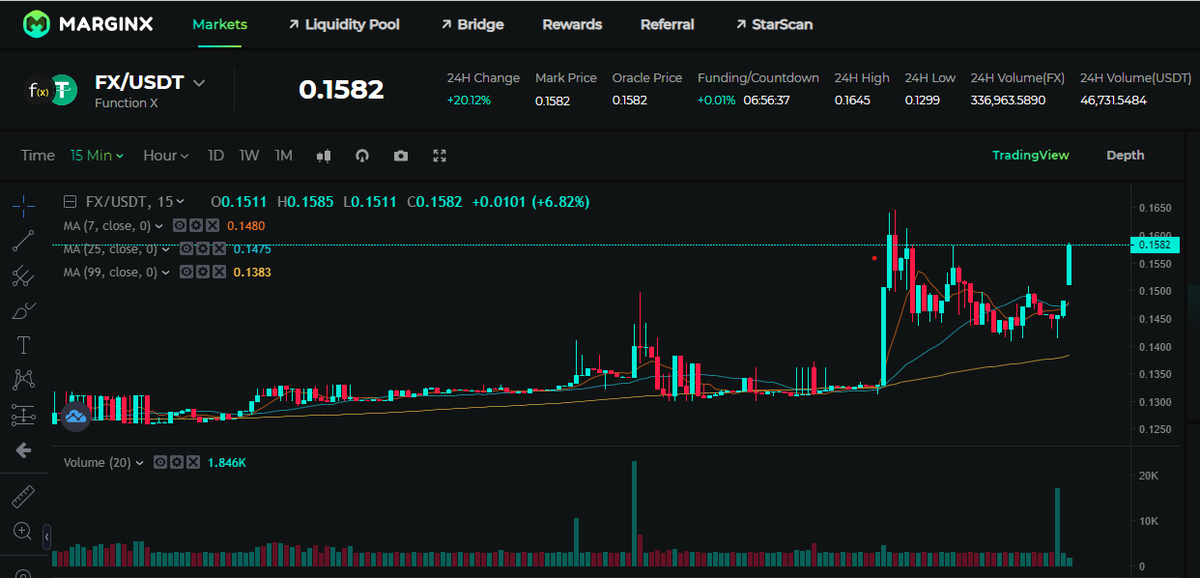Expand the FX/USDT pair selector chevron

199,82
